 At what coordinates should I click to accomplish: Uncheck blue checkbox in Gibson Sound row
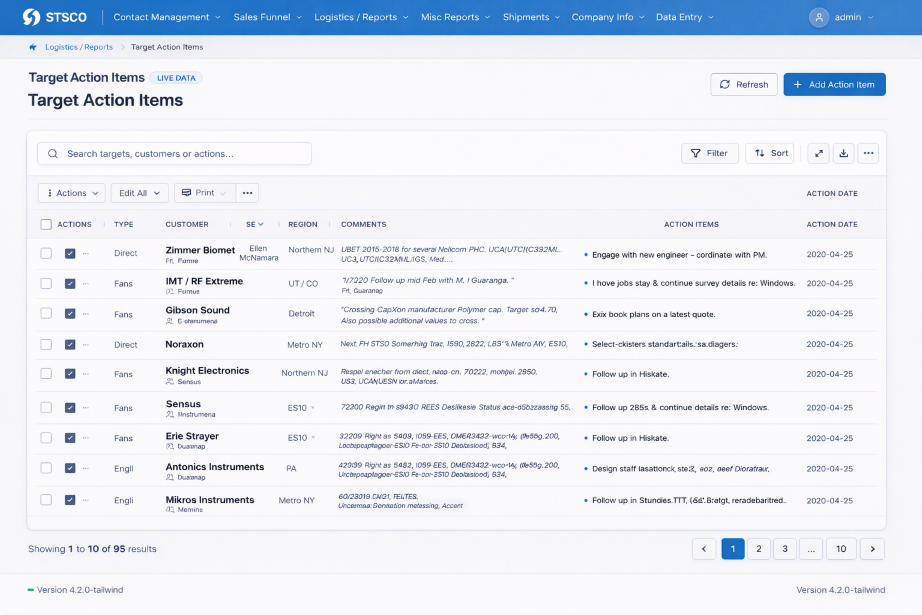point(70,313)
